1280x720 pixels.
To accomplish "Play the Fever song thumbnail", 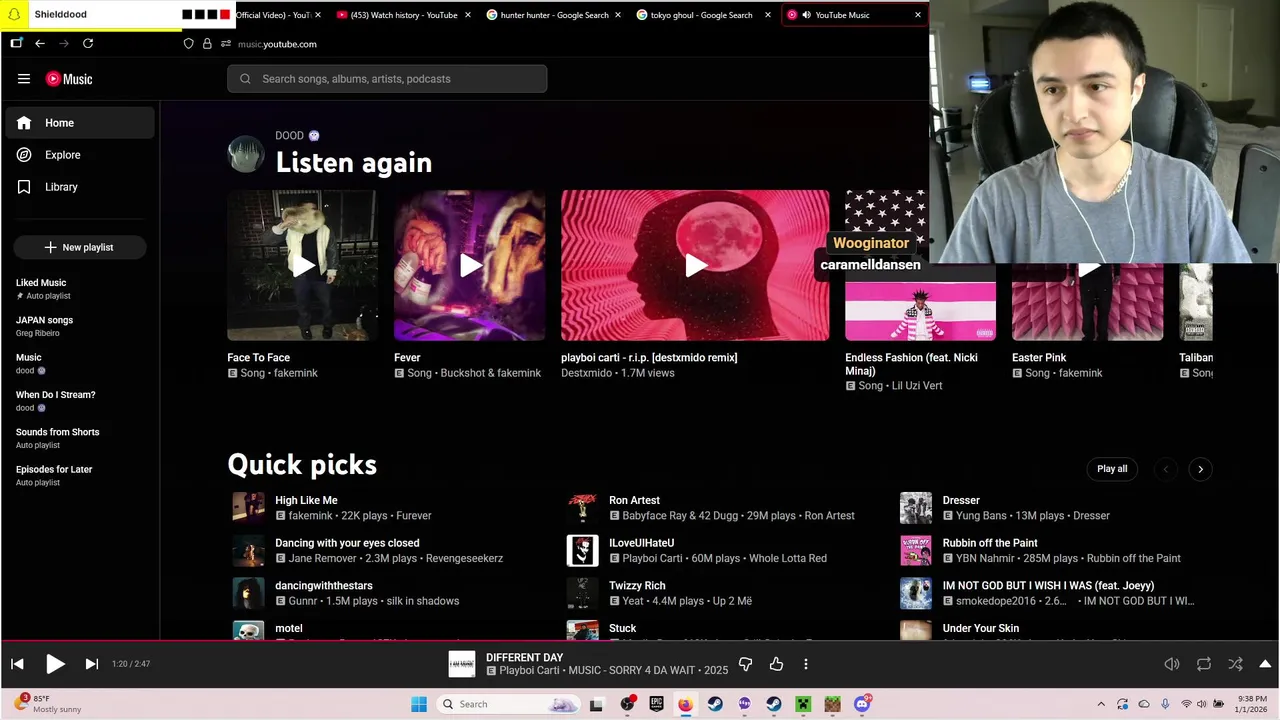I will click(x=470, y=265).
